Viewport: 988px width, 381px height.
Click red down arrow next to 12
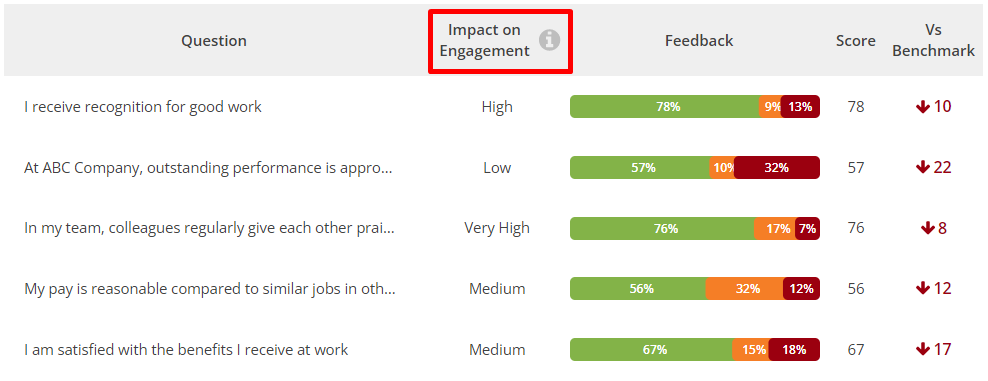pyautogui.click(x=922, y=289)
